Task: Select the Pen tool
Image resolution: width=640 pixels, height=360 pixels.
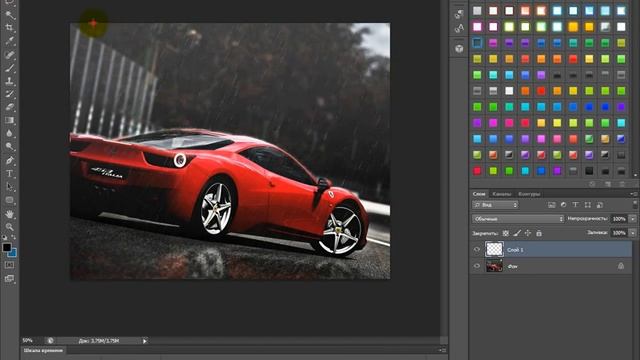Action: (10, 160)
